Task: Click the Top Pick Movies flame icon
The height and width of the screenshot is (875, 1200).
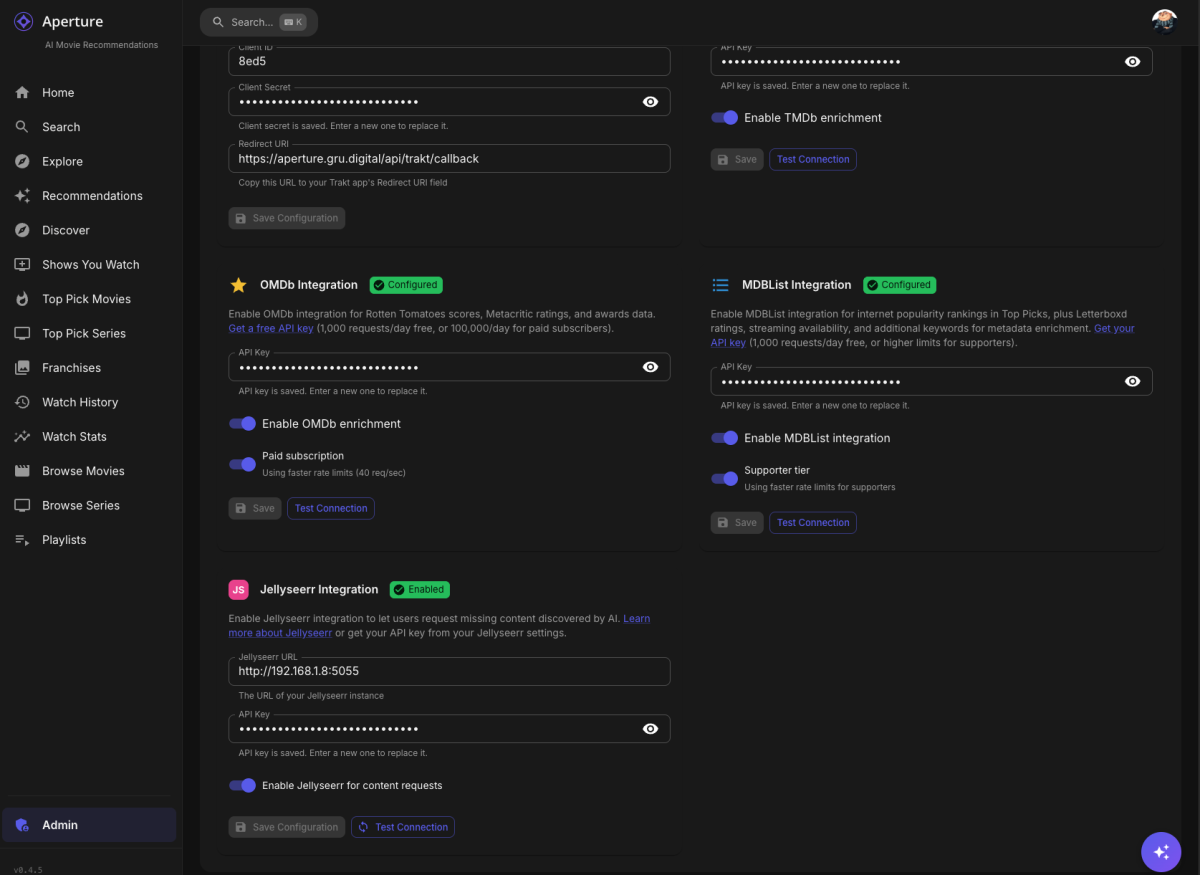Action: [22, 299]
